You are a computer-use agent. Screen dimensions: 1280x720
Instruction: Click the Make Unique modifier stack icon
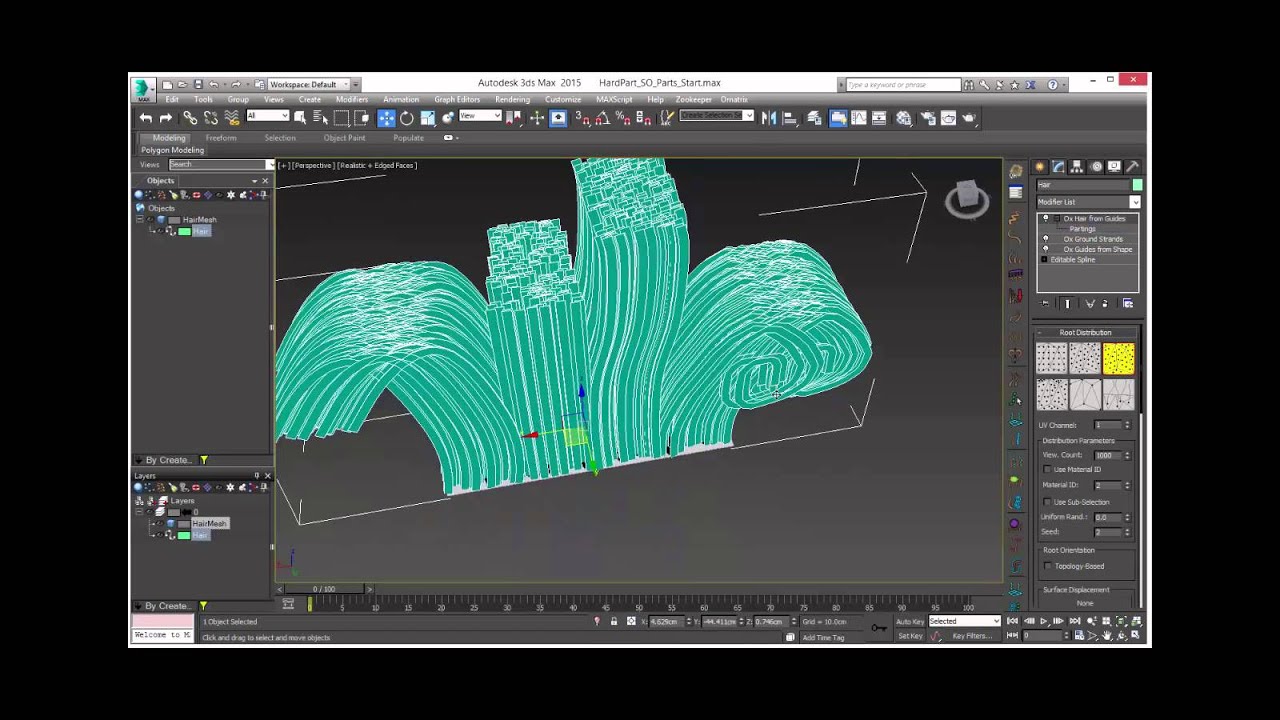[x=1090, y=303]
